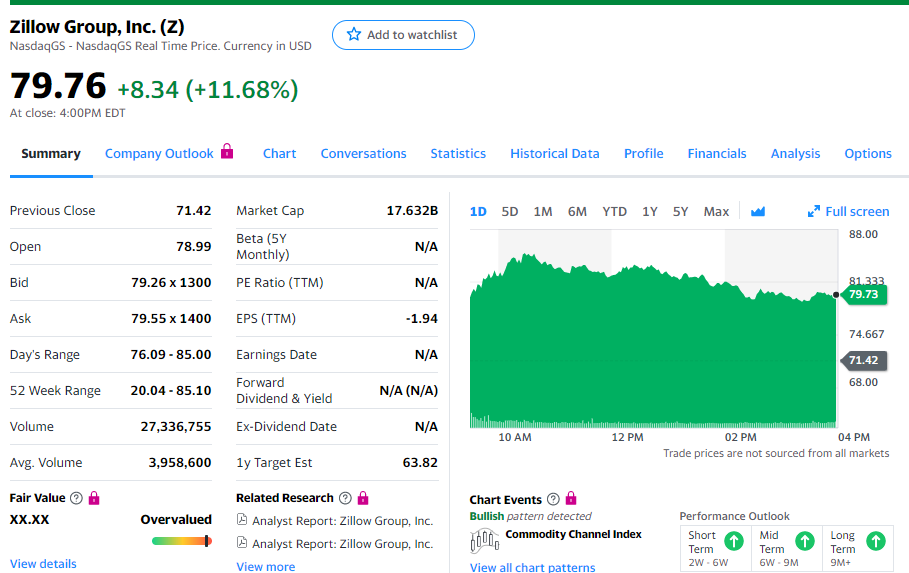Click the Commodity Channel Index candlestick icon
Screen dimensions: 909x573
click(x=485, y=540)
